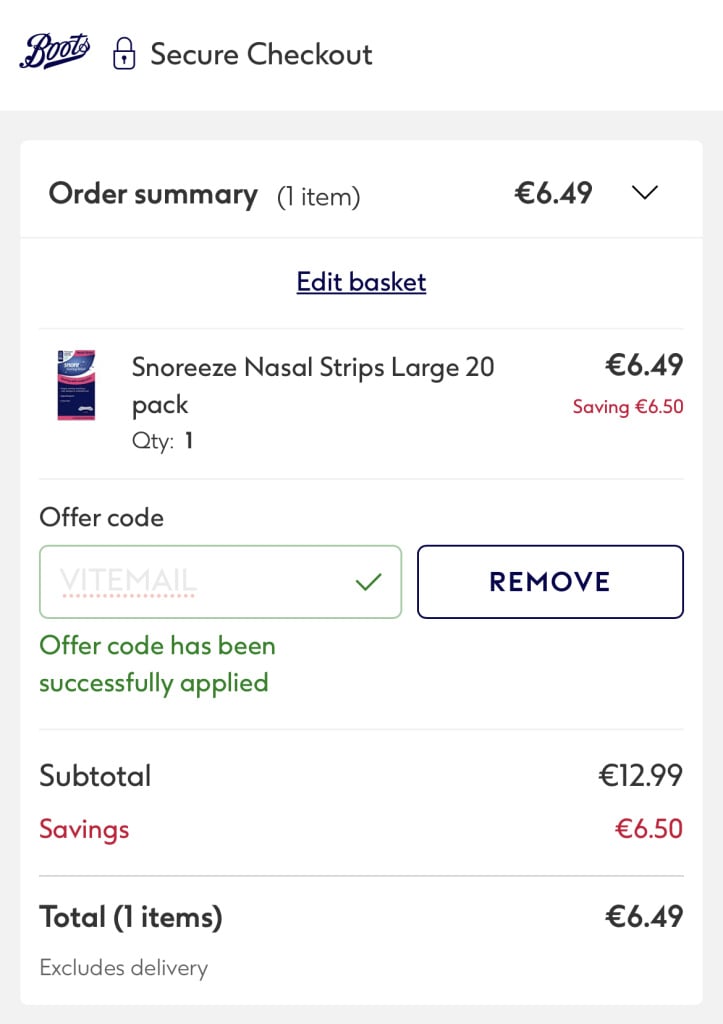Click the Snoreeze Nasal Strips product name
This screenshot has height=1024, width=723.
tap(312, 385)
